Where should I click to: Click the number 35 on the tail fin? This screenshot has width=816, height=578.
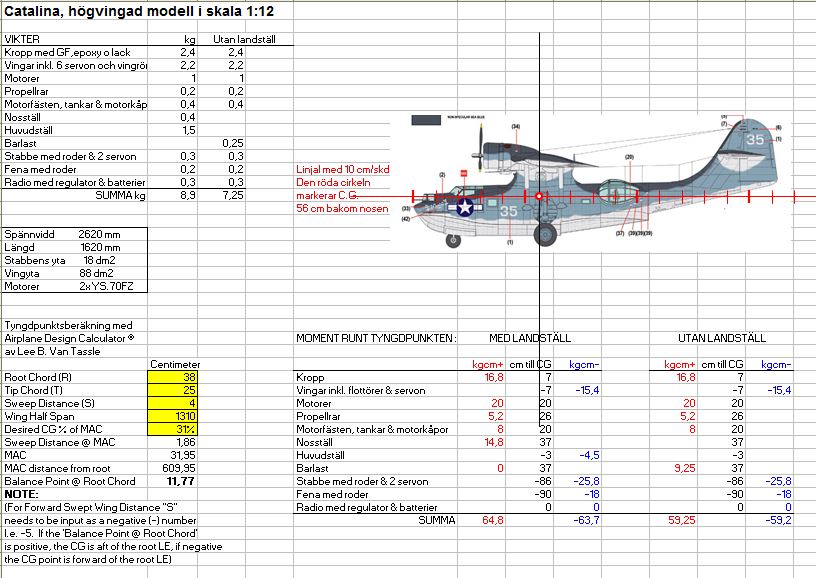pyautogui.click(x=754, y=141)
